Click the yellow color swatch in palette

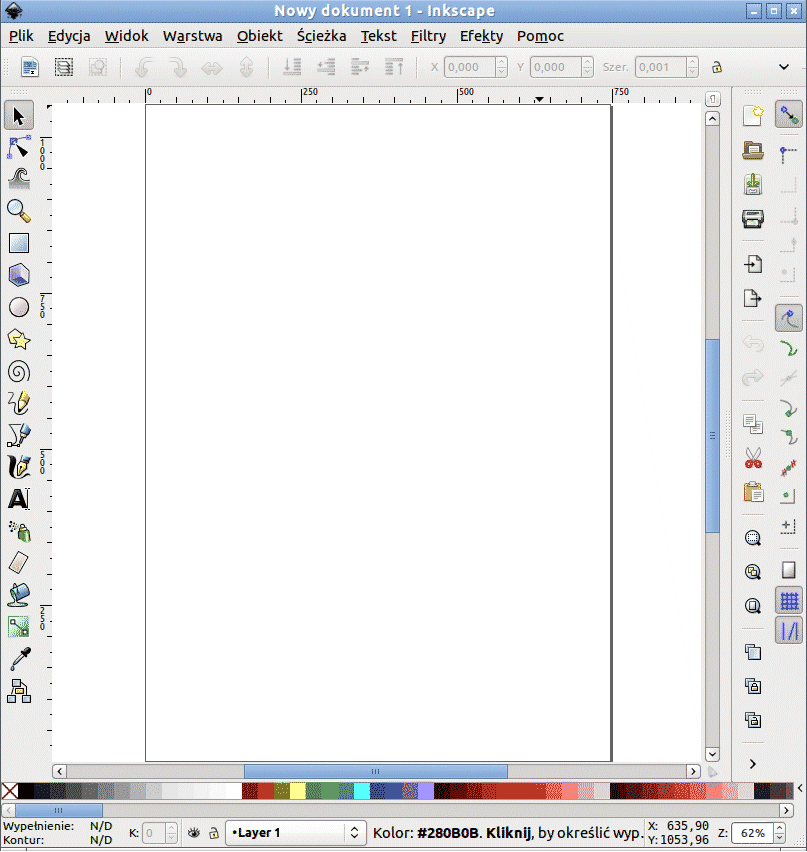[x=297, y=791]
